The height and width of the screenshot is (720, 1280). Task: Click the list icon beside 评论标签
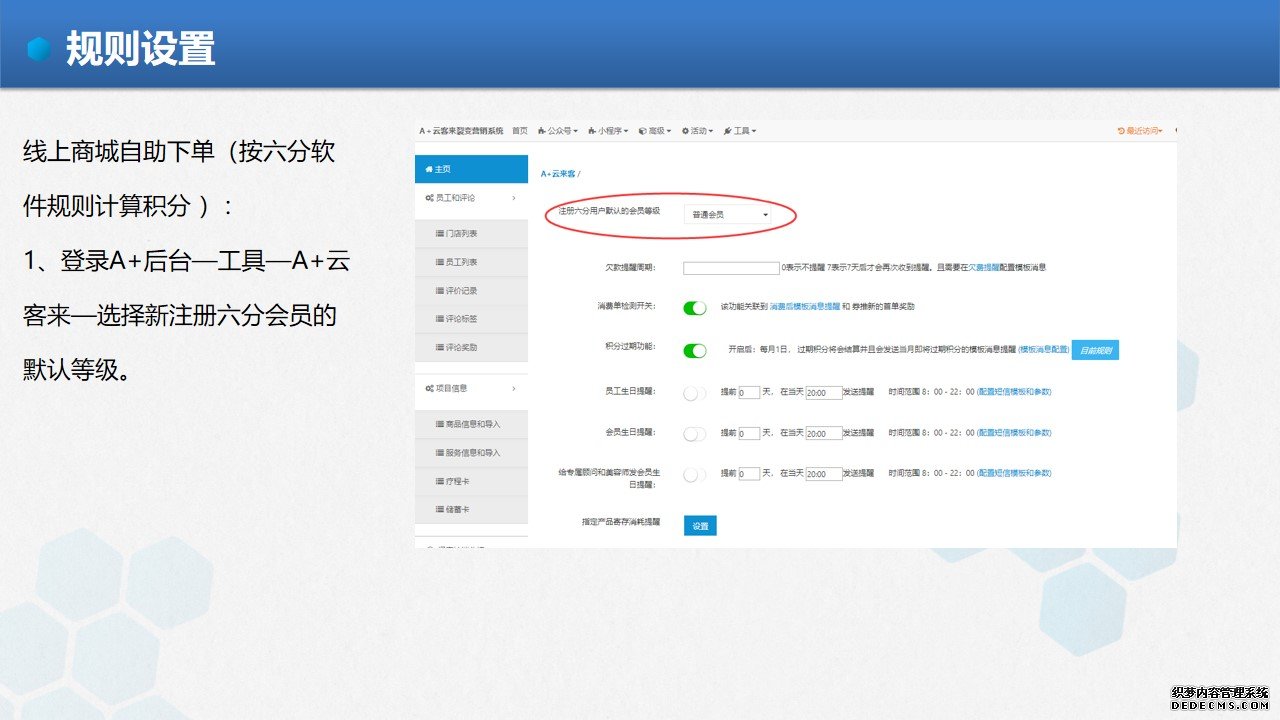(x=440, y=319)
